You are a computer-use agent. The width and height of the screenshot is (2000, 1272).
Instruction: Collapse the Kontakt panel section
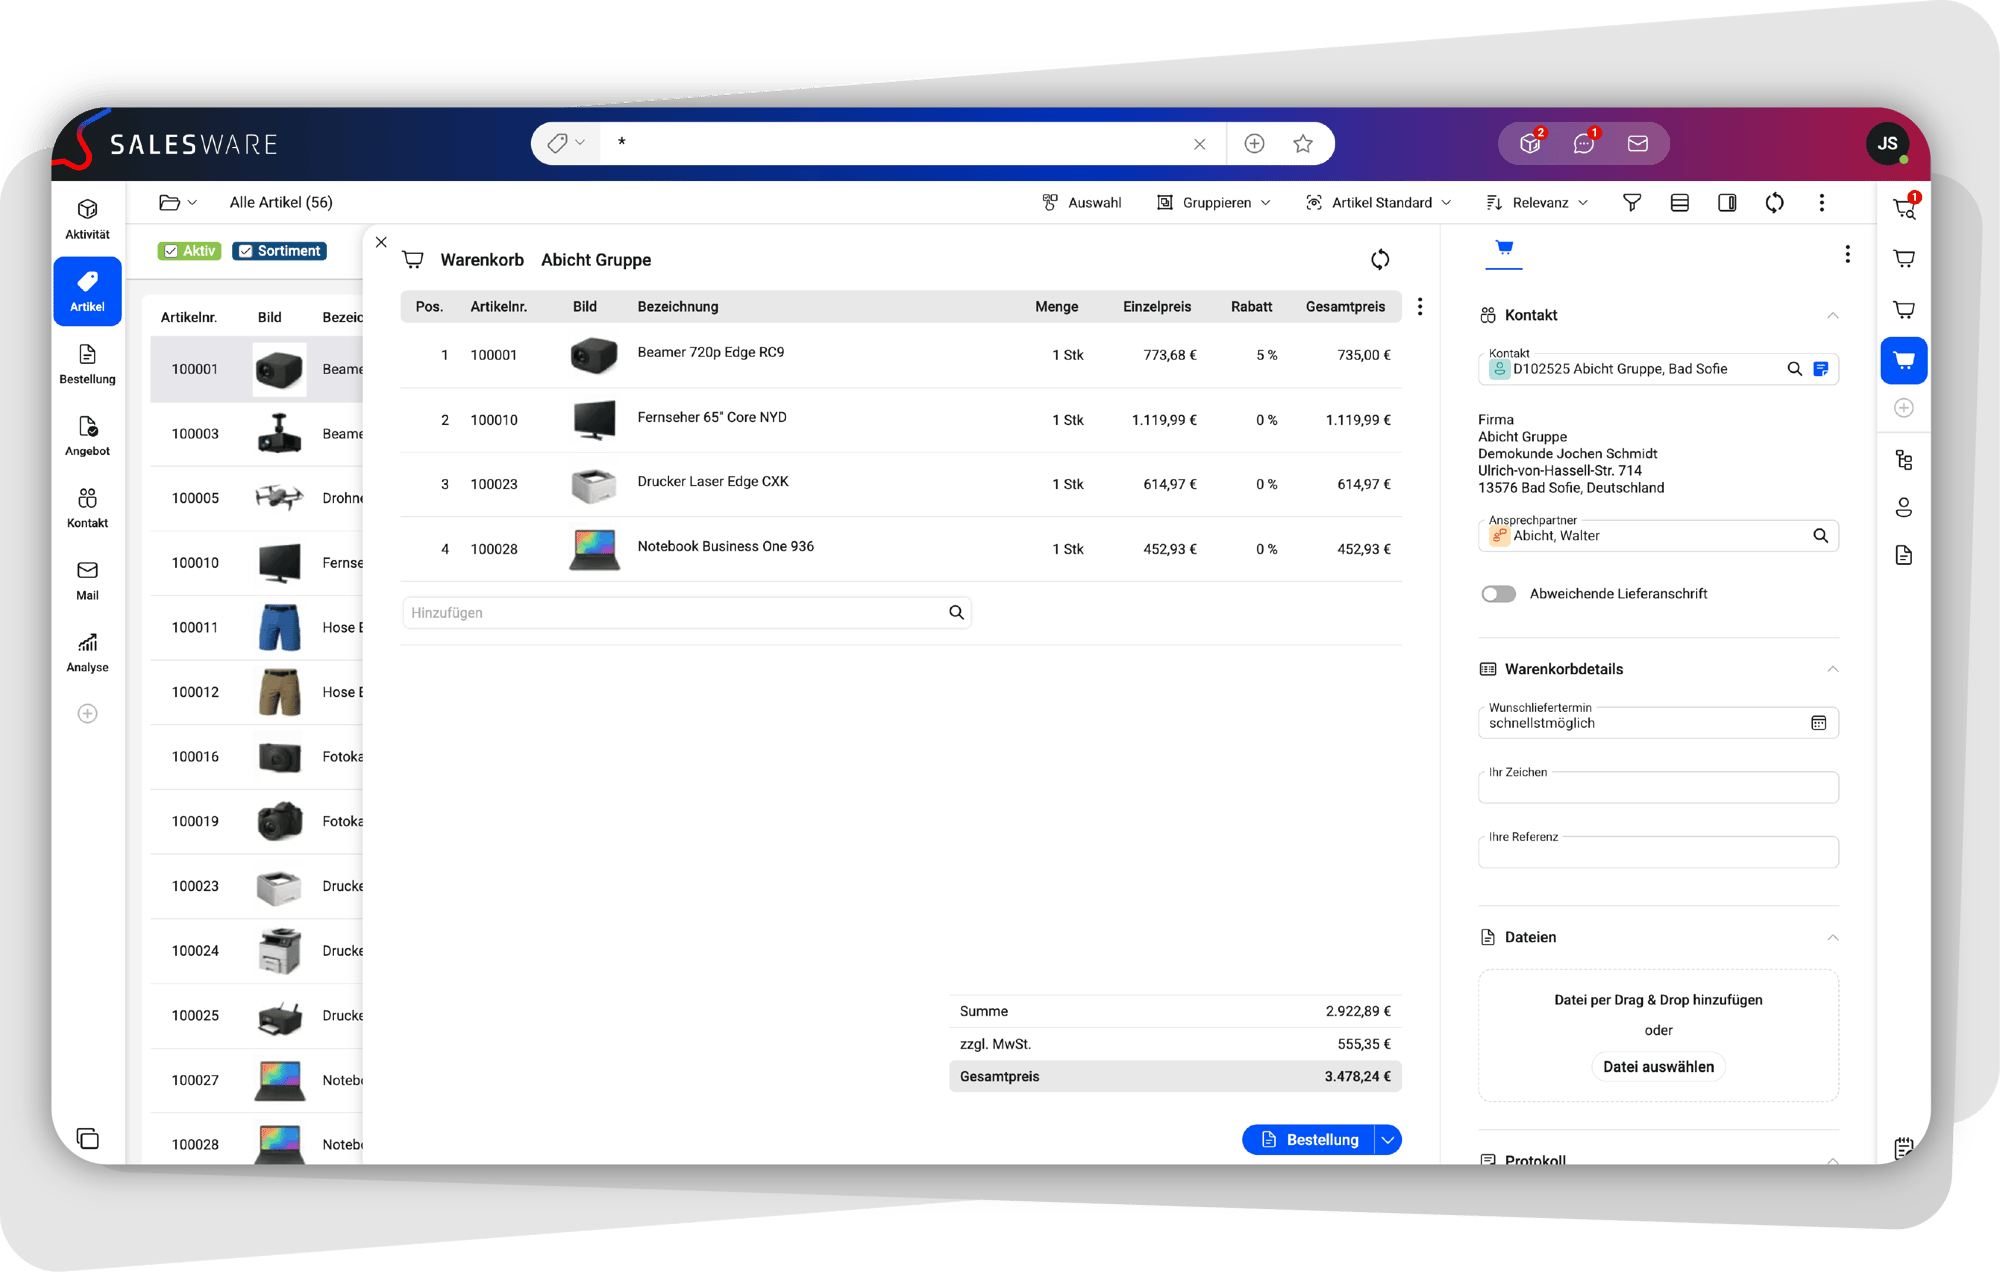click(x=1833, y=315)
